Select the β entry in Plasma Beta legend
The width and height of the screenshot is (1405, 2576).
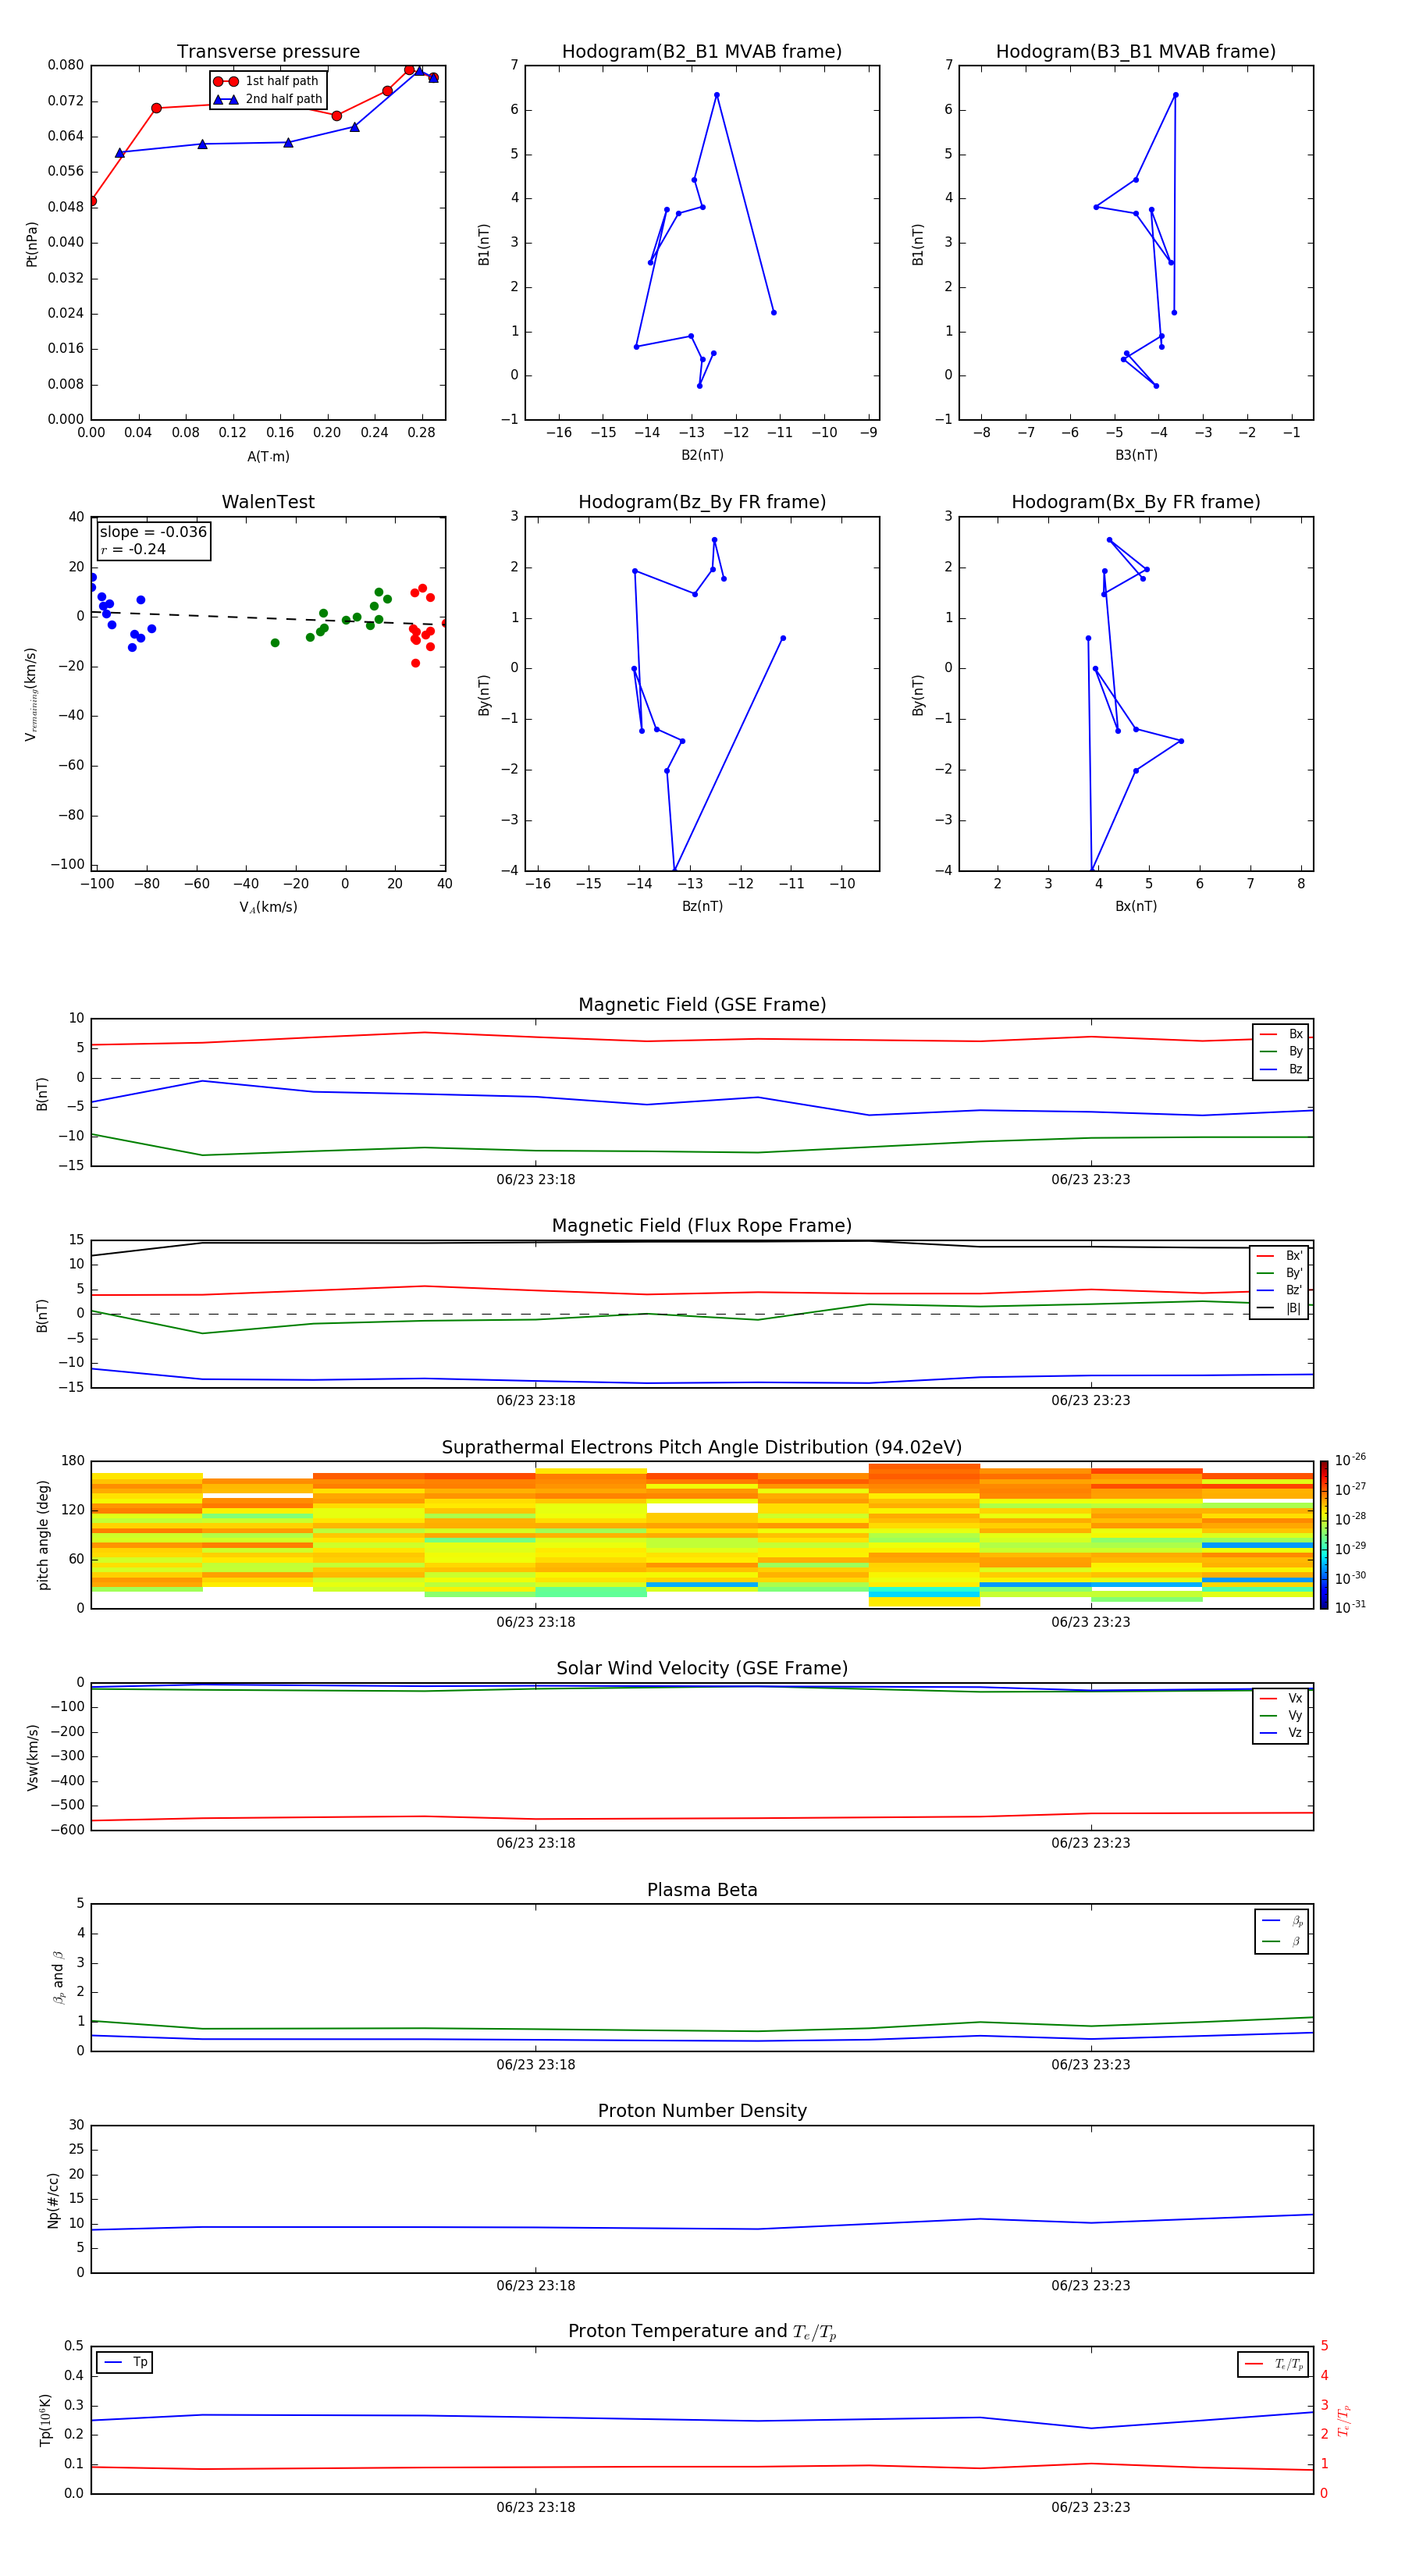coord(1282,1941)
